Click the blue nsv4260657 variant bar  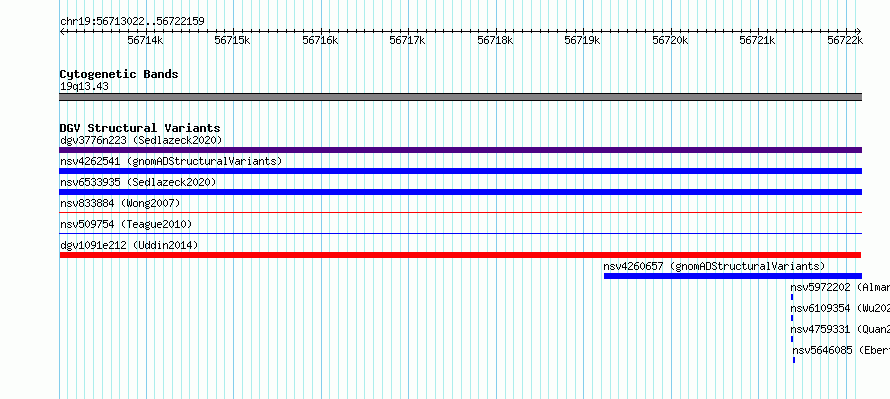[733, 276]
